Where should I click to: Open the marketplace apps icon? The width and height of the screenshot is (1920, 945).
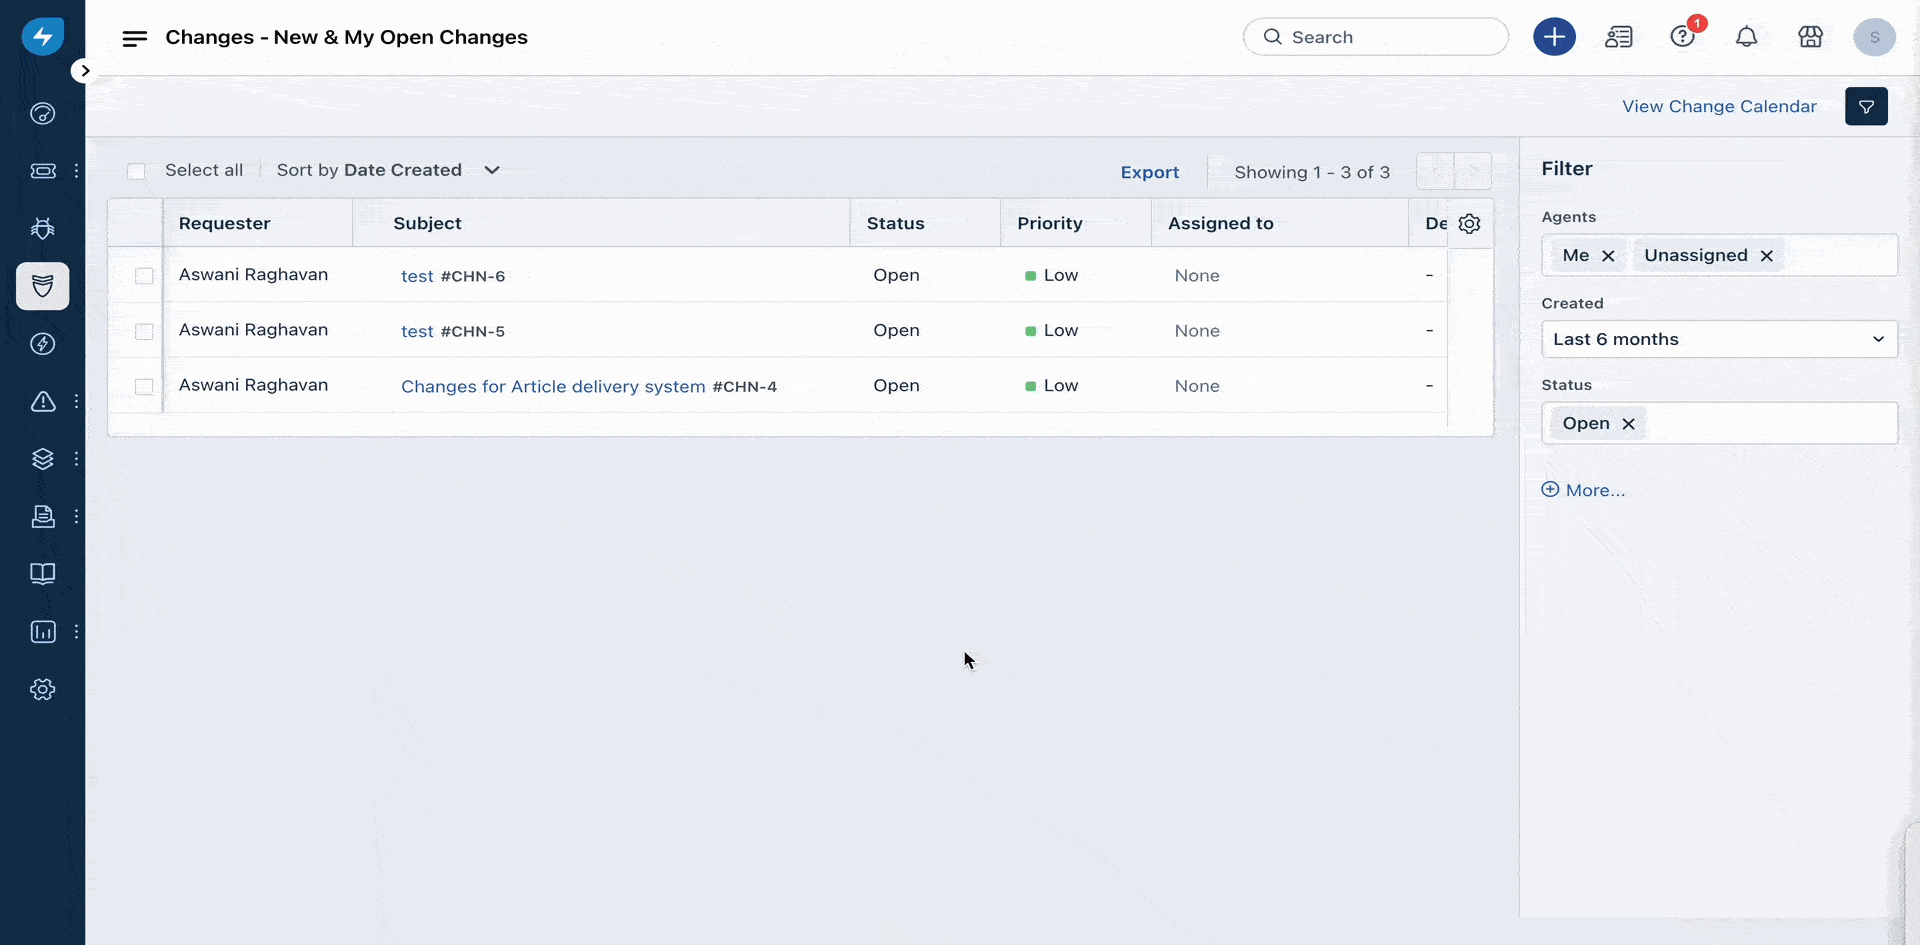coord(1810,37)
